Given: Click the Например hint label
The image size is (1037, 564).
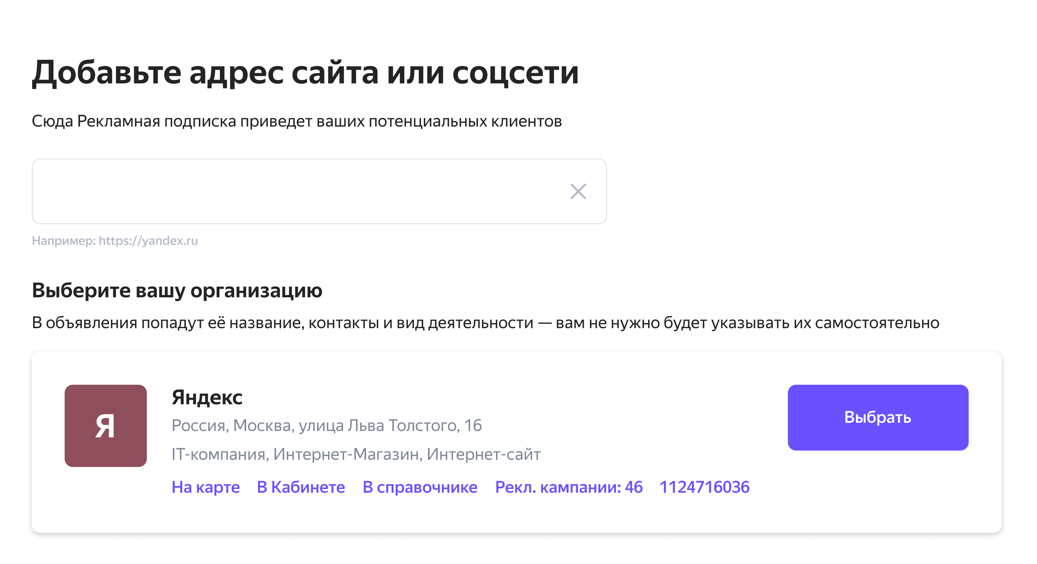Looking at the screenshot, I should (x=63, y=241).
